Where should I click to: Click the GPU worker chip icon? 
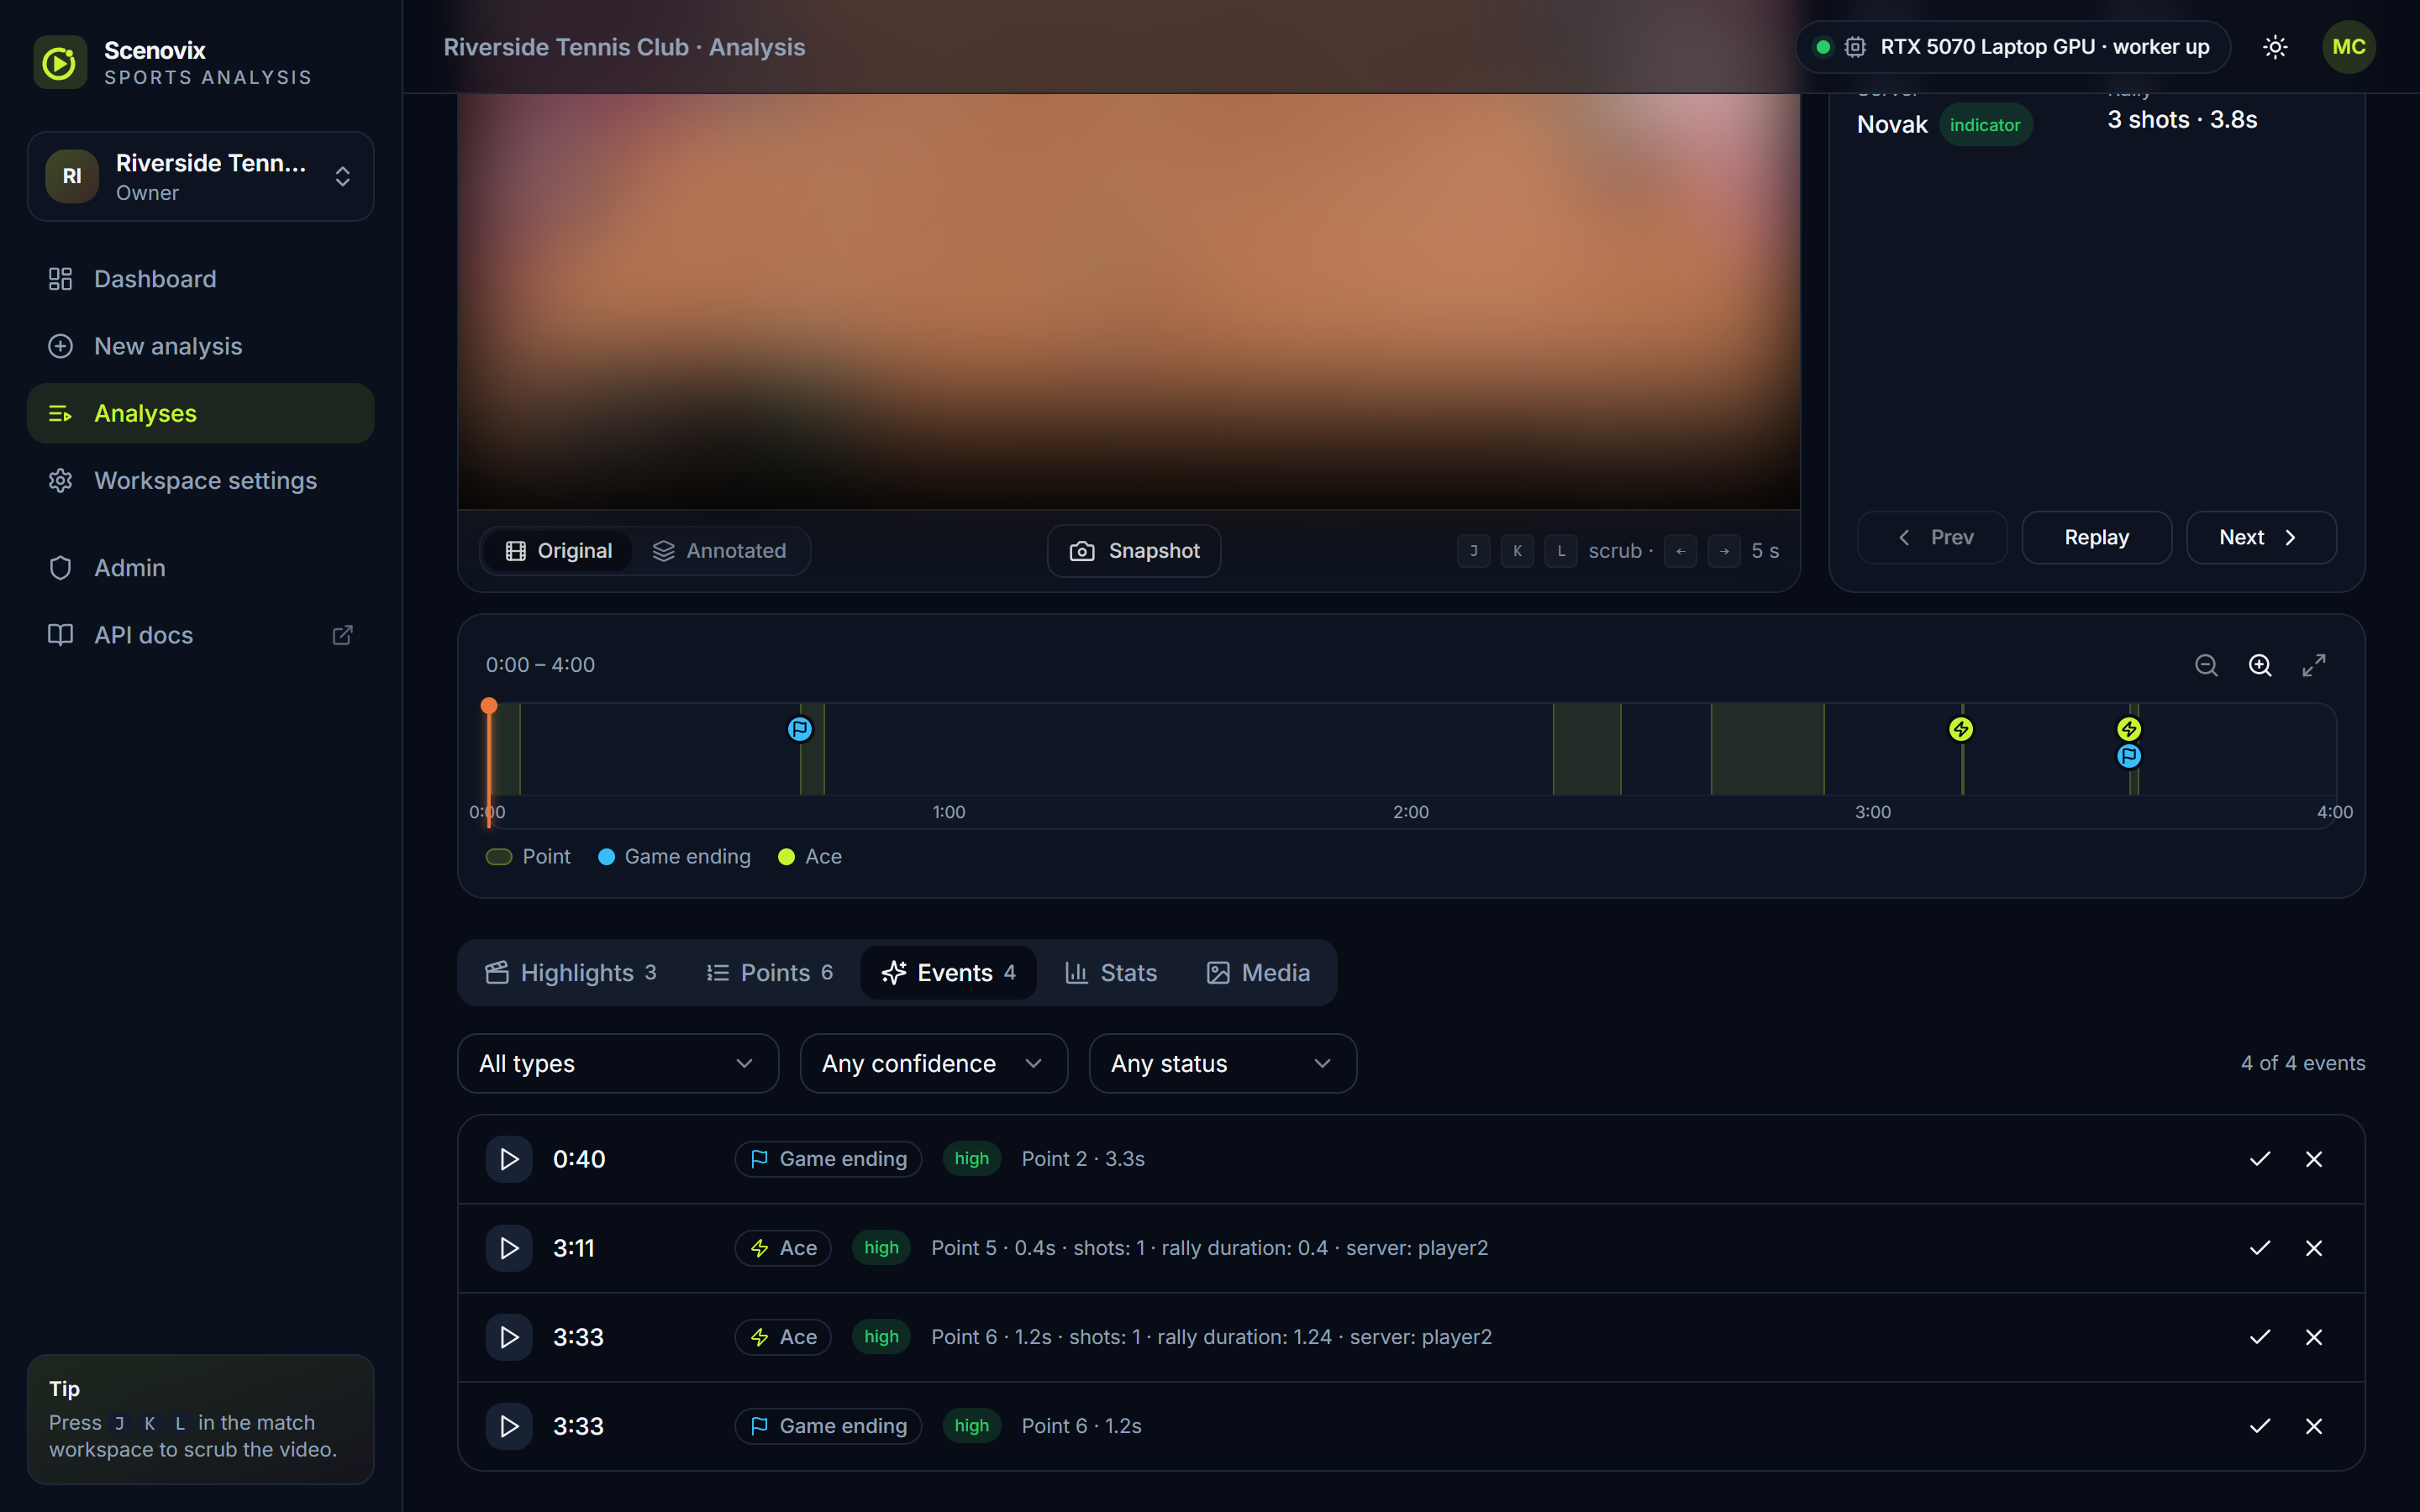[x=1855, y=47]
